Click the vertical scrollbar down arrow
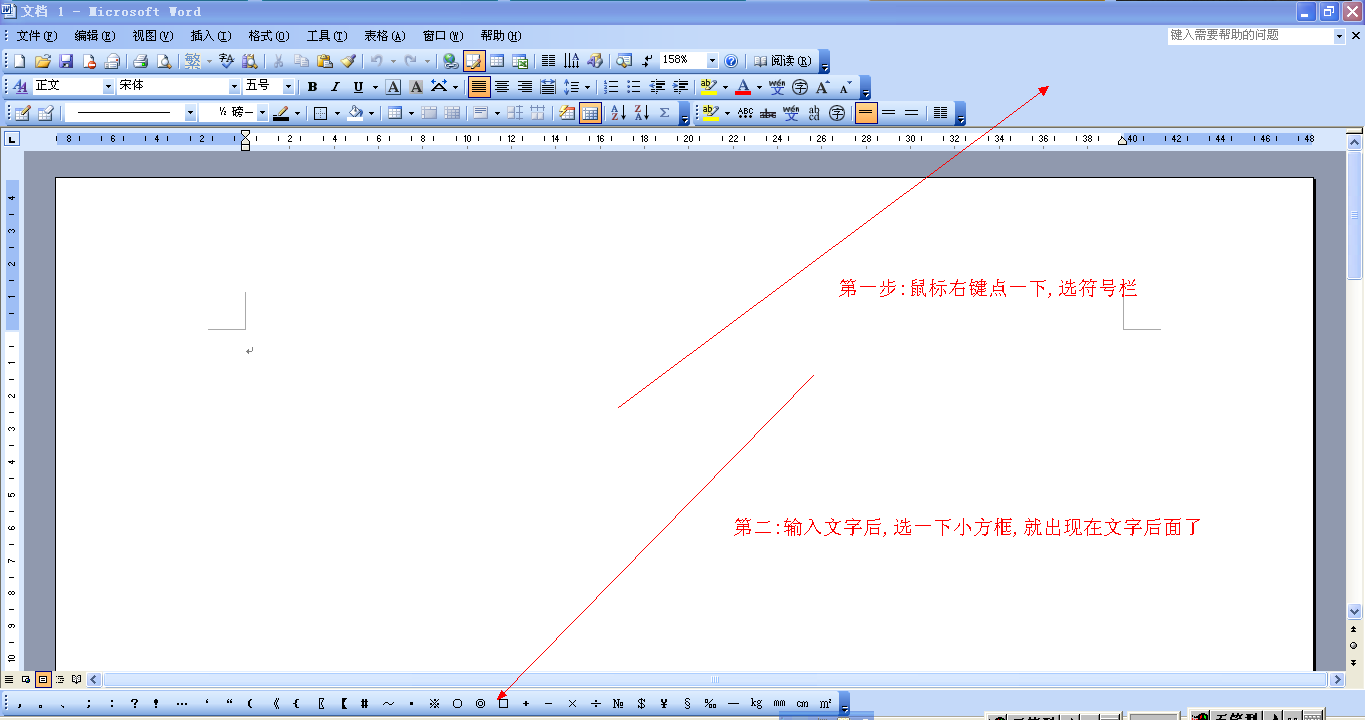 [x=1355, y=611]
